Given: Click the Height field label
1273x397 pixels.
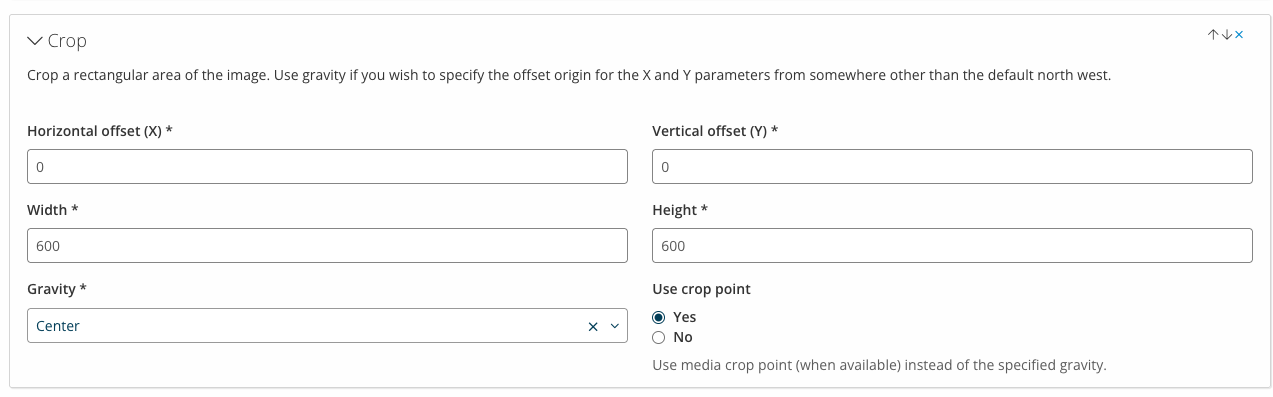Looking at the screenshot, I should (x=680, y=210).
